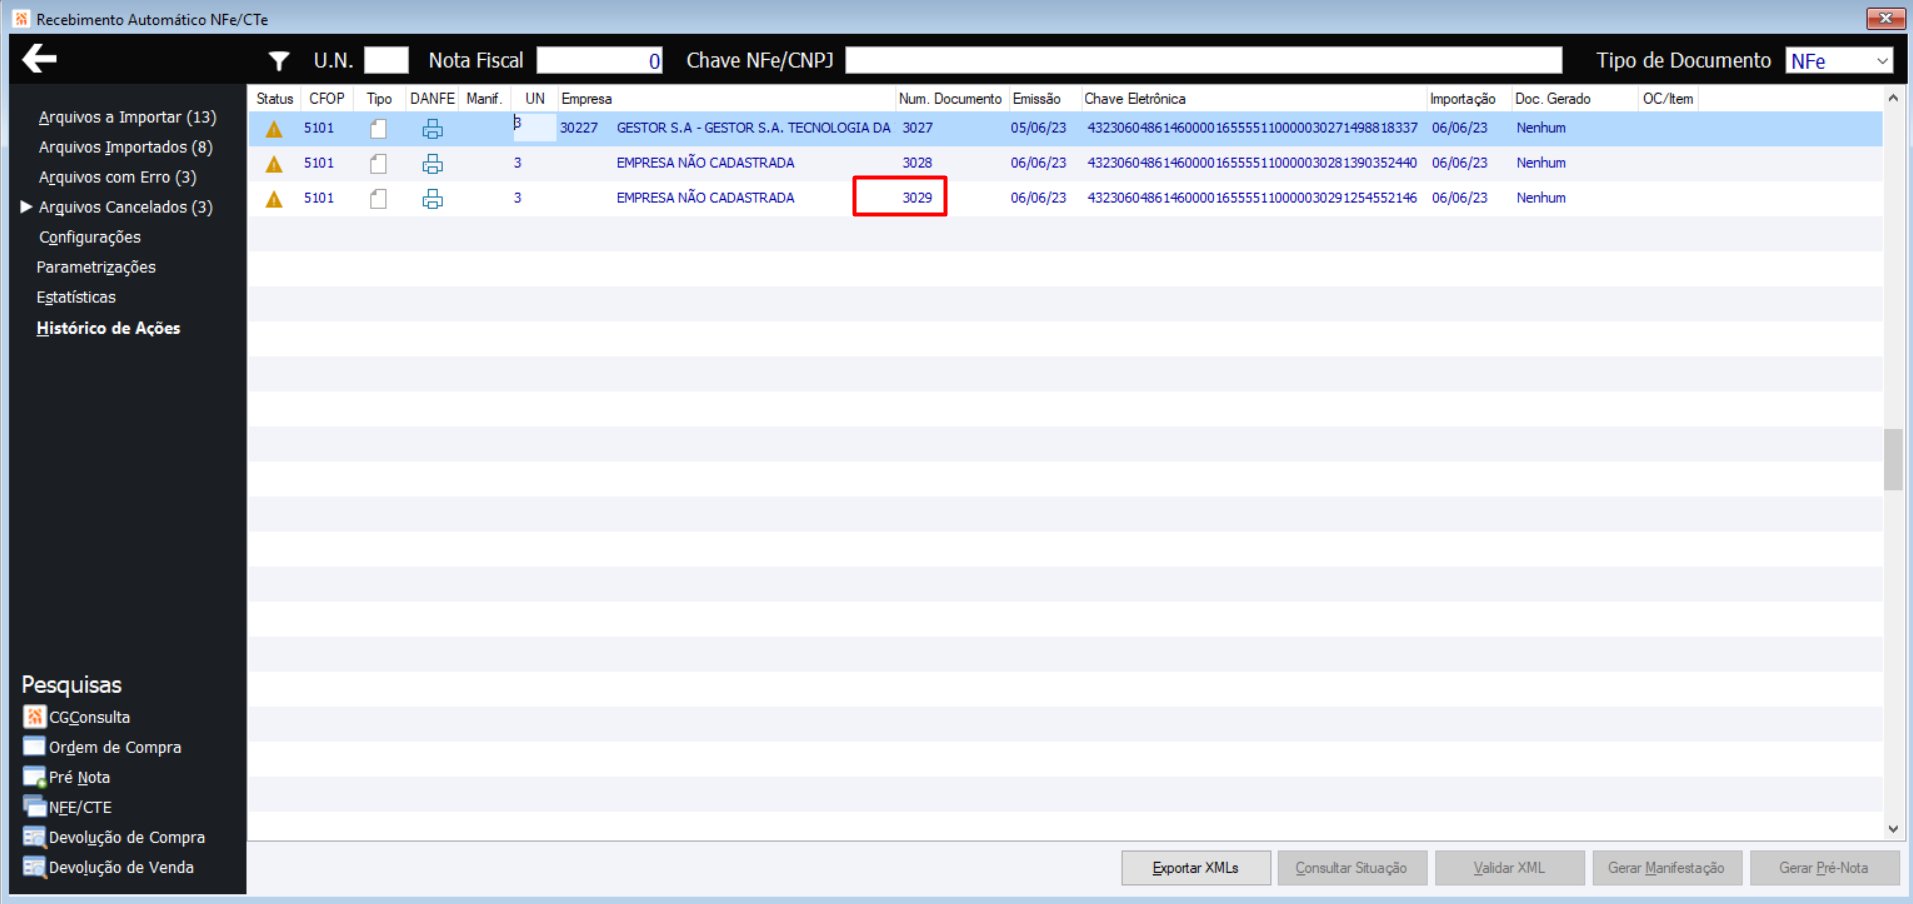The width and height of the screenshot is (1913, 904).
Task: Print DANFE for document 3028
Action: (x=432, y=164)
